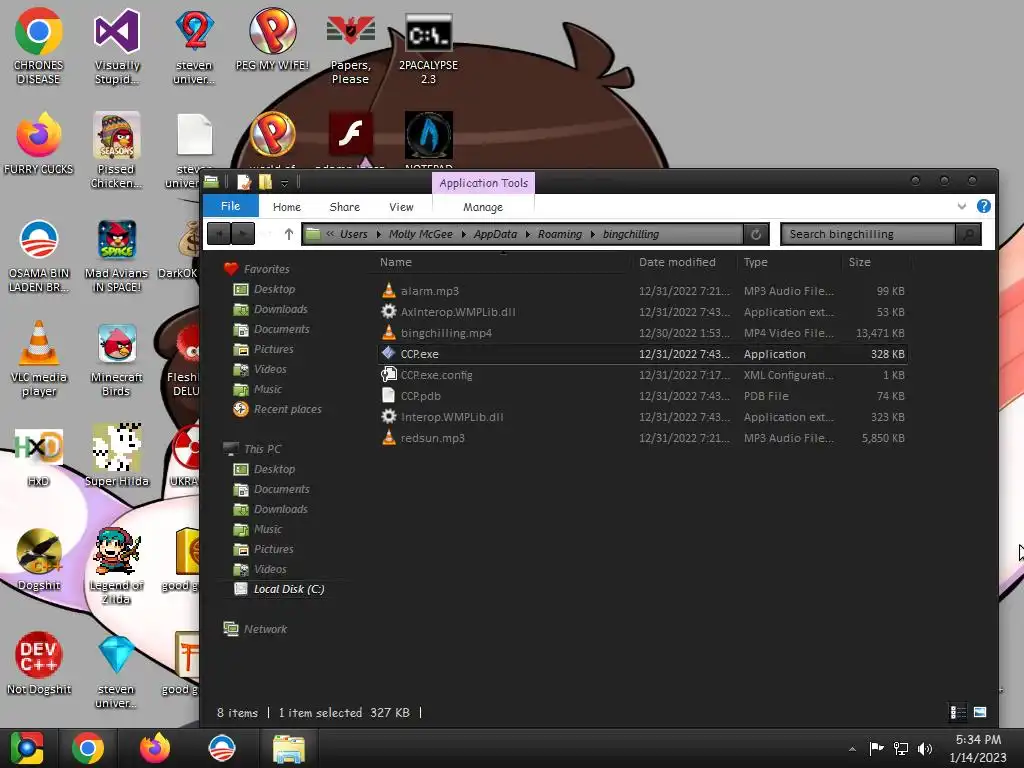Open Recent places in Favorites
1024x768 pixels.
tap(278, 409)
